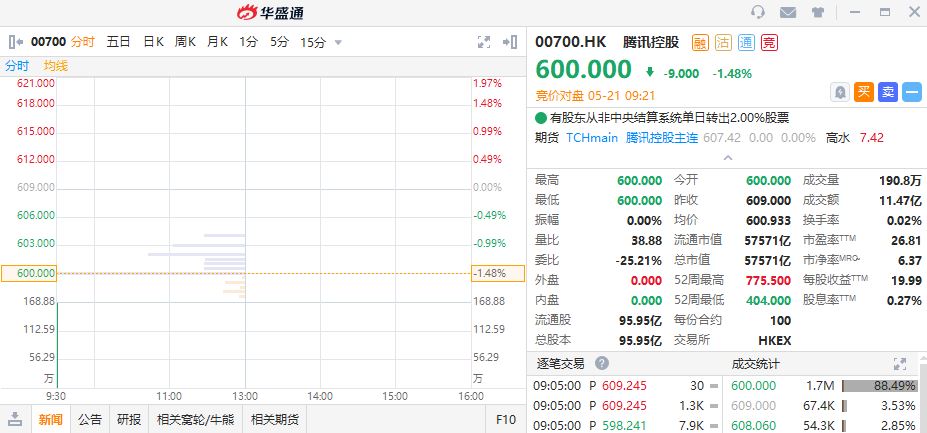
Task: Switch to 日K daily candlestick chart
Action: coord(153,42)
